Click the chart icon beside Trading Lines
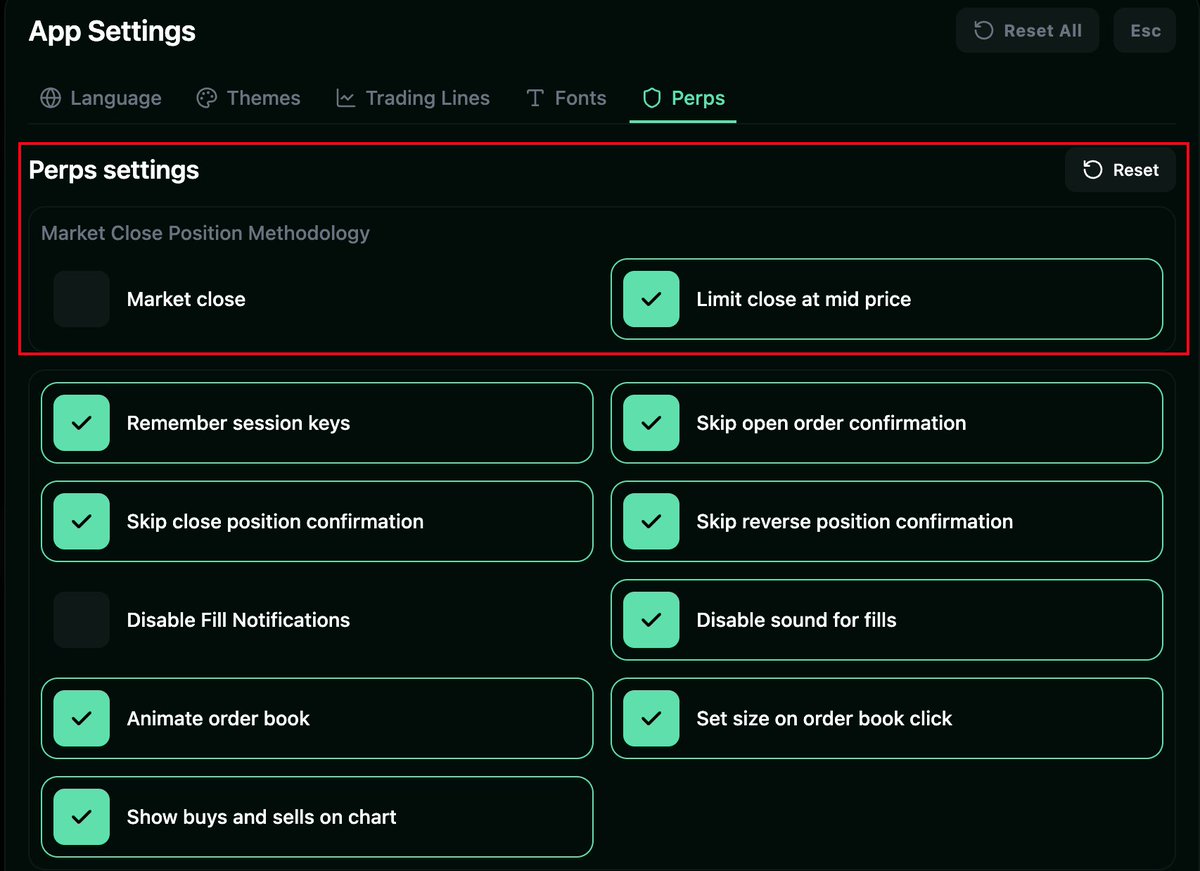This screenshot has width=1200, height=871. 346,98
